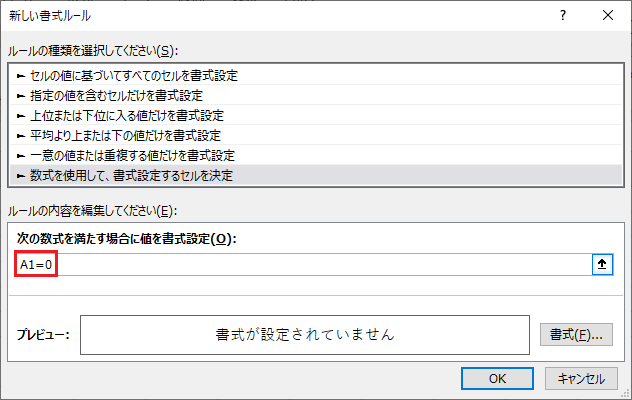Pick 一意の値または重複する値だけを書式設定 rule type
The height and width of the screenshot is (400, 632).
(x=126, y=155)
